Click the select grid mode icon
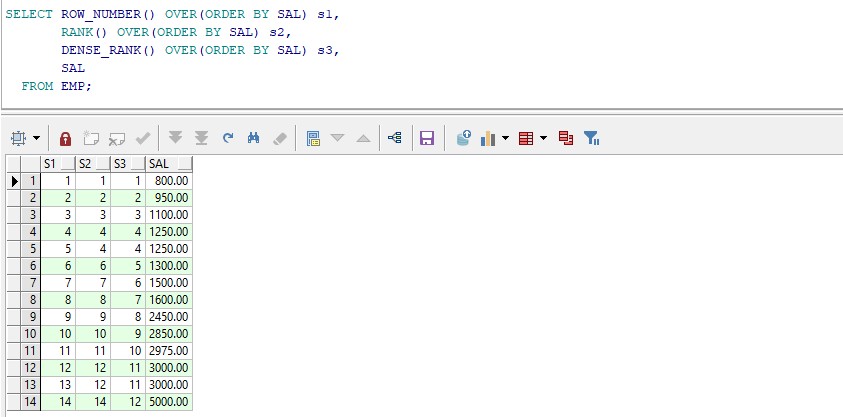The image size is (843, 417). point(18,139)
